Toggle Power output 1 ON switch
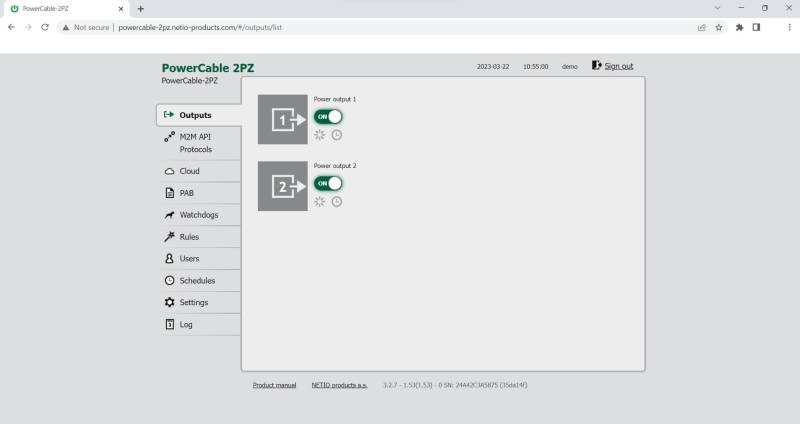The width and height of the screenshot is (800, 424). tap(328, 117)
